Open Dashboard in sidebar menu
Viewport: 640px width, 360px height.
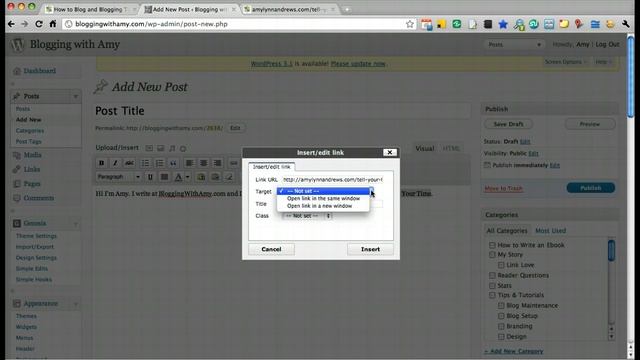pyautogui.click(x=39, y=71)
